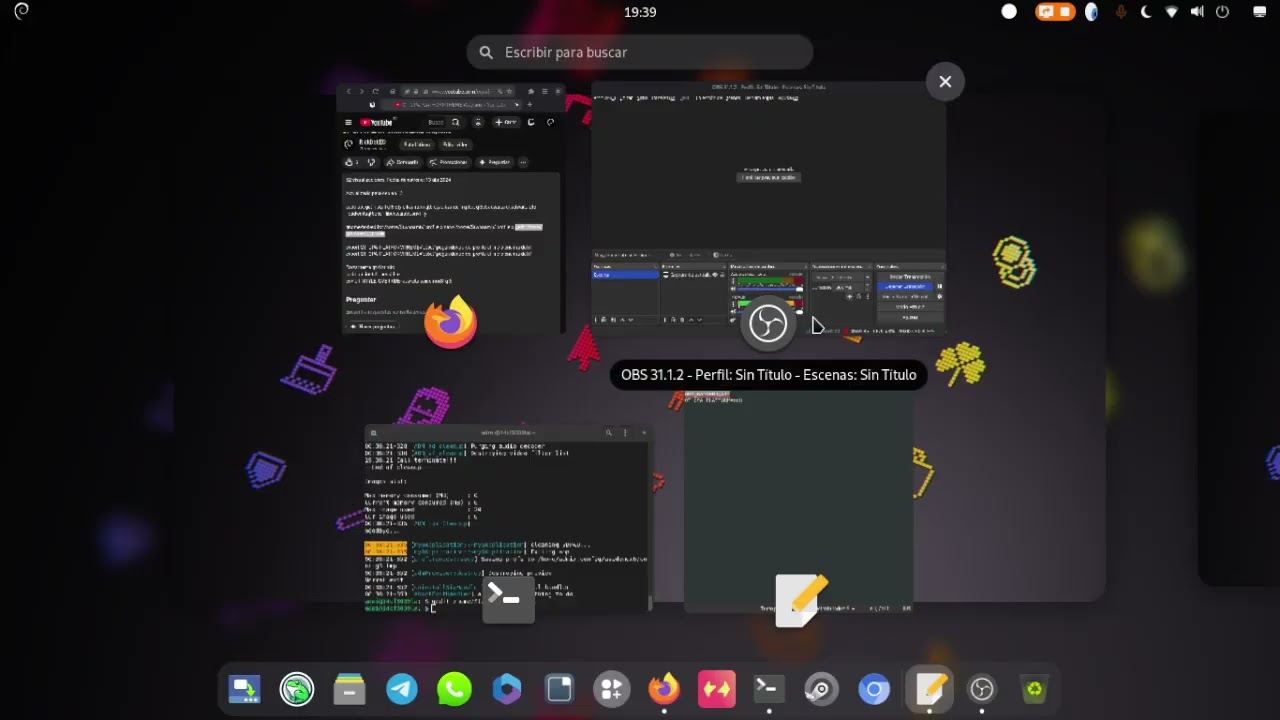Select the text editor window thumbnail

click(798, 502)
